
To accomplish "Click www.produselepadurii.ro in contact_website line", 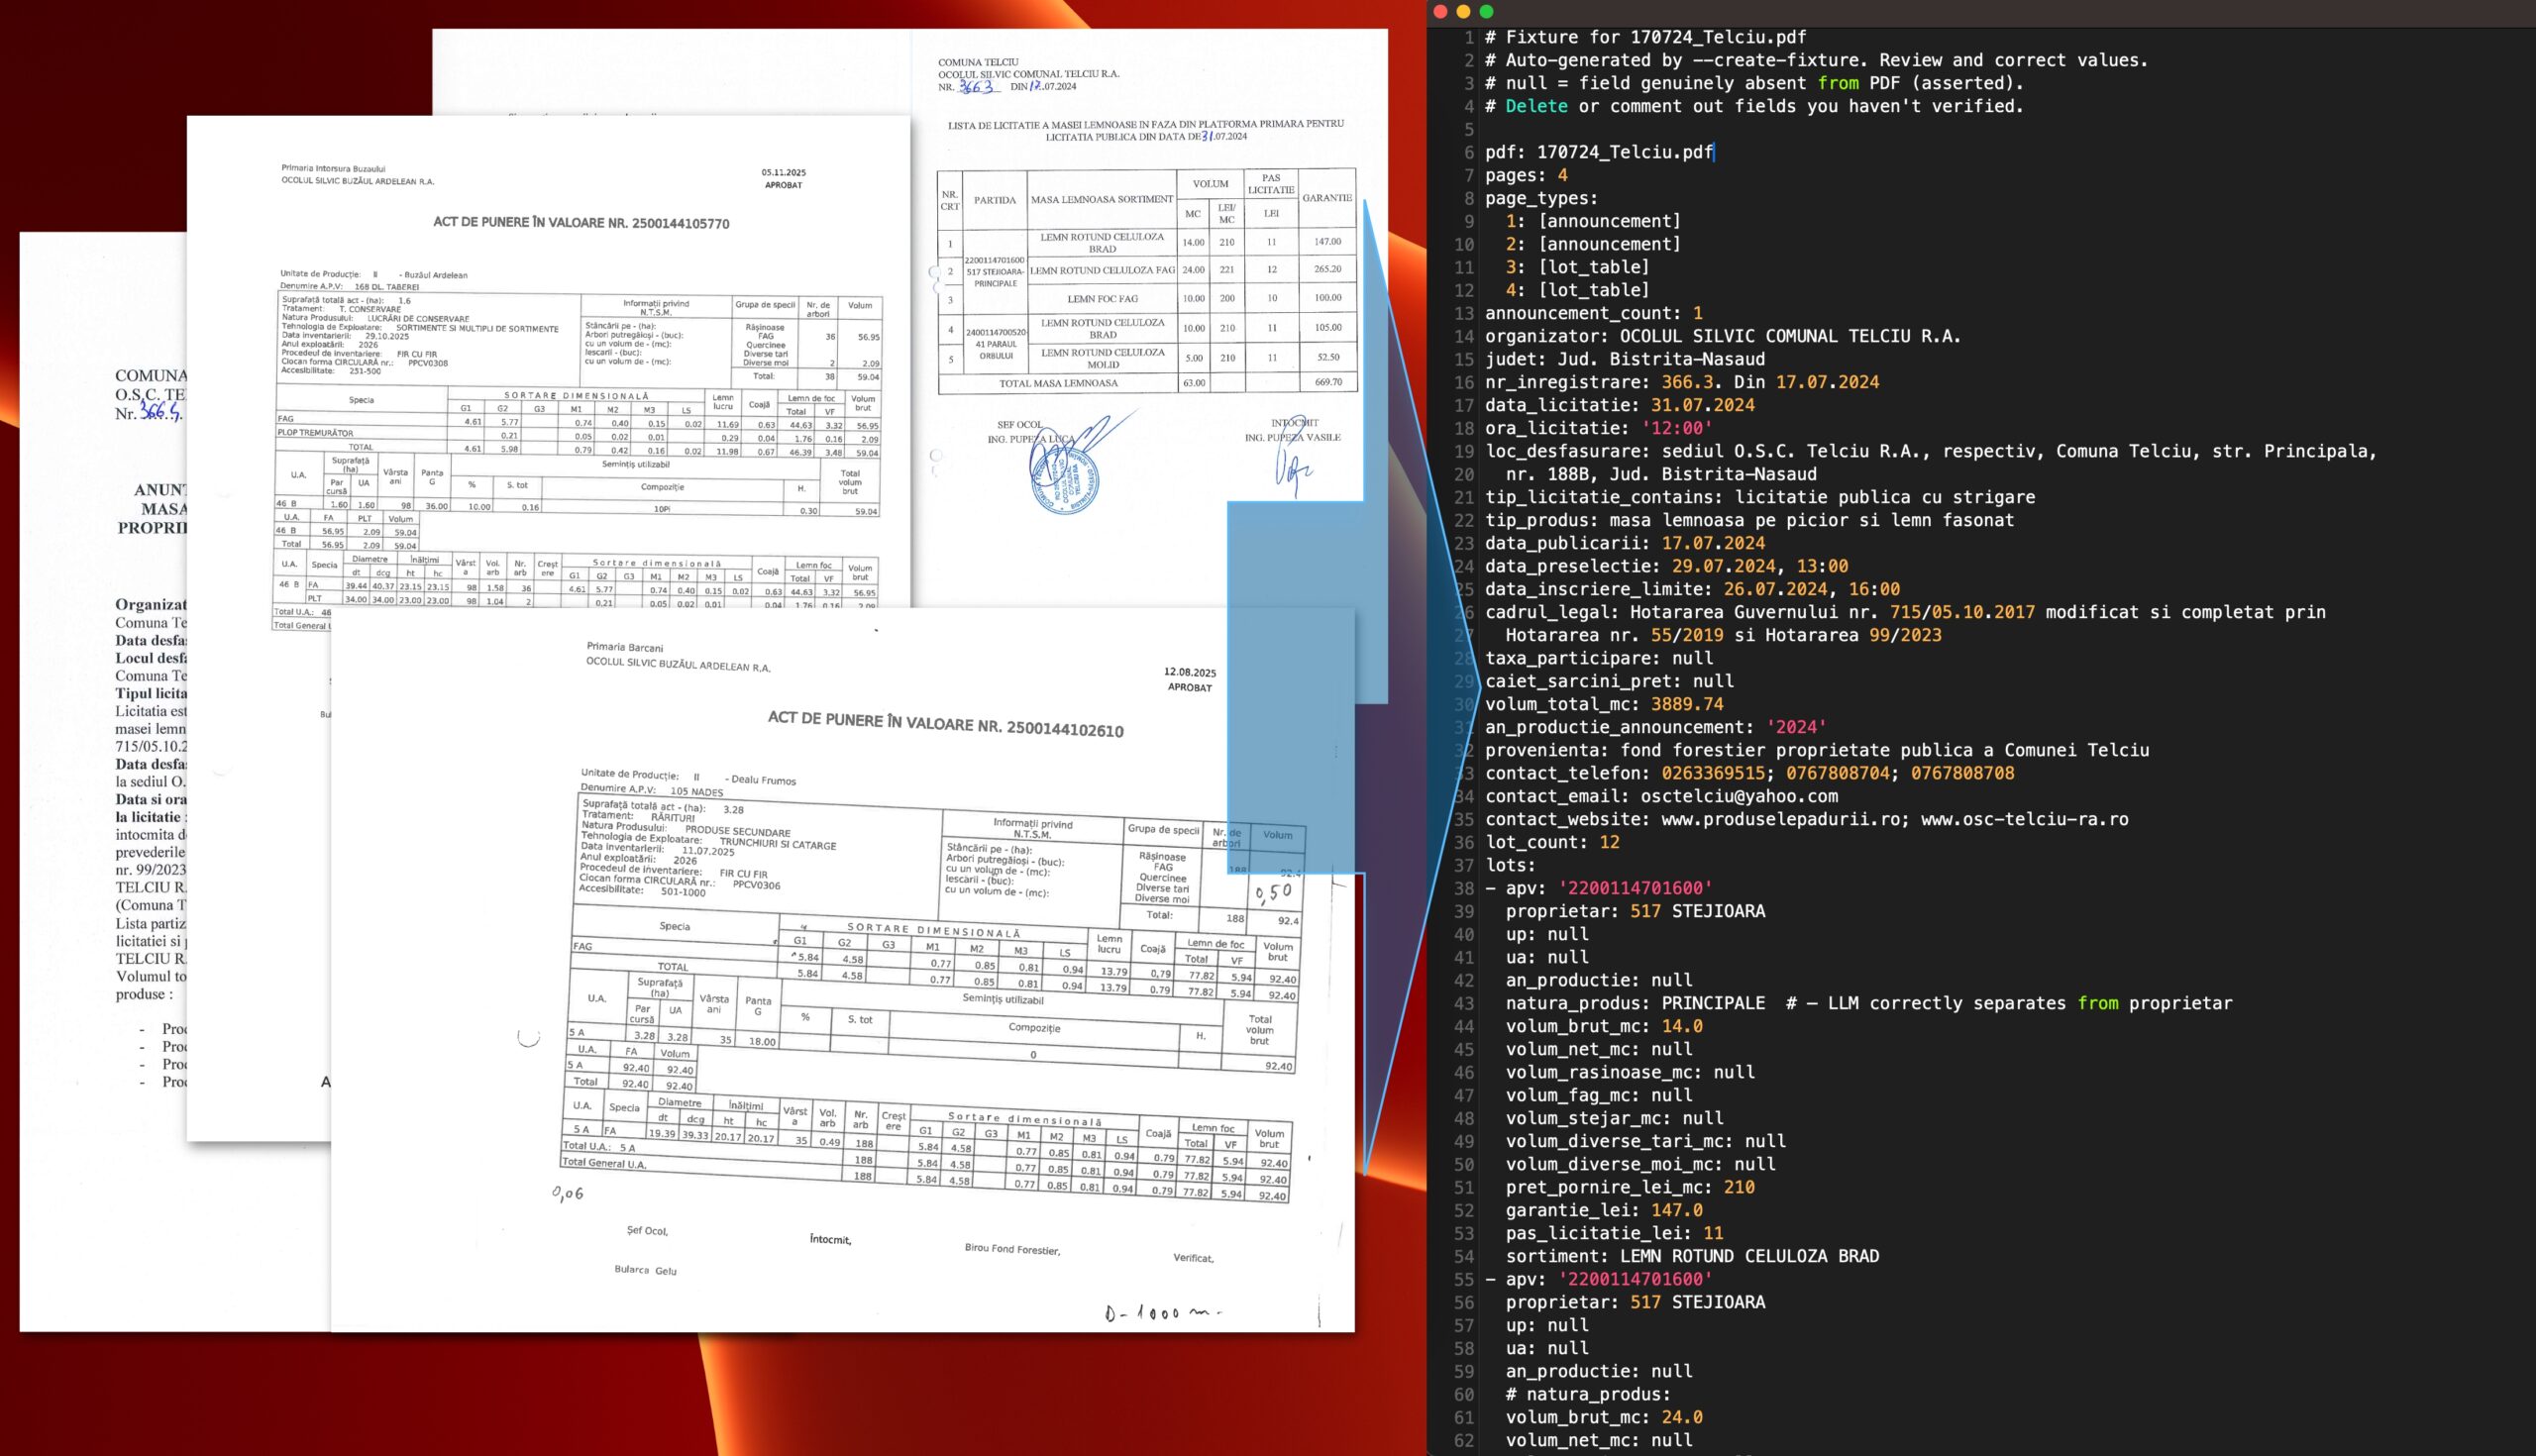I will tap(1780, 819).
